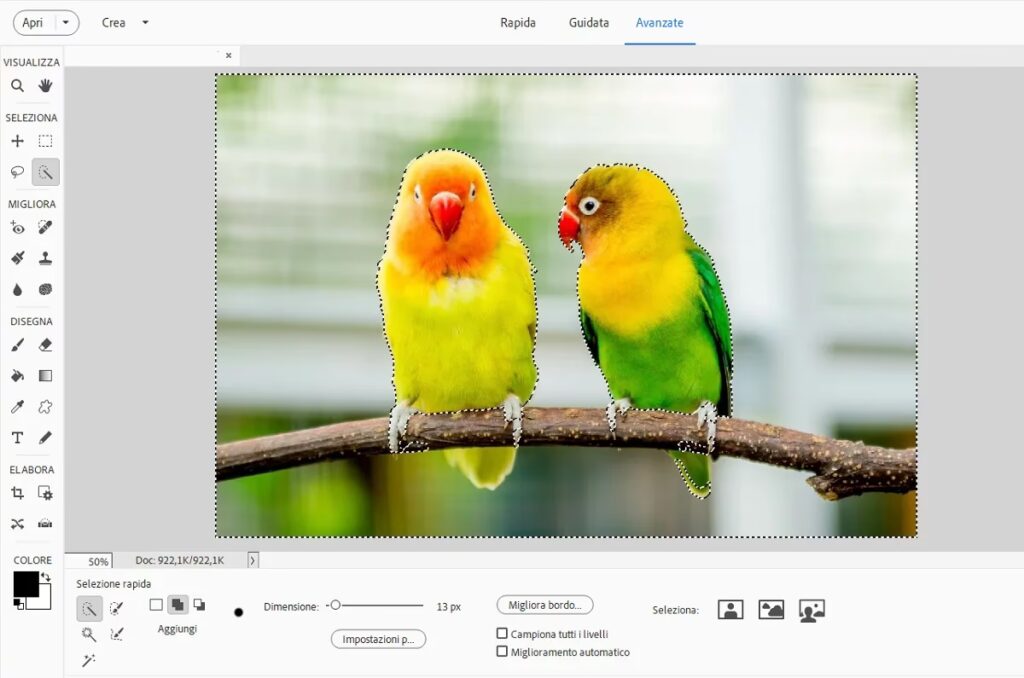Screen dimensions: 1024x678
Task: Expand the Crea dropdown menu
Action: pos(145,22)
